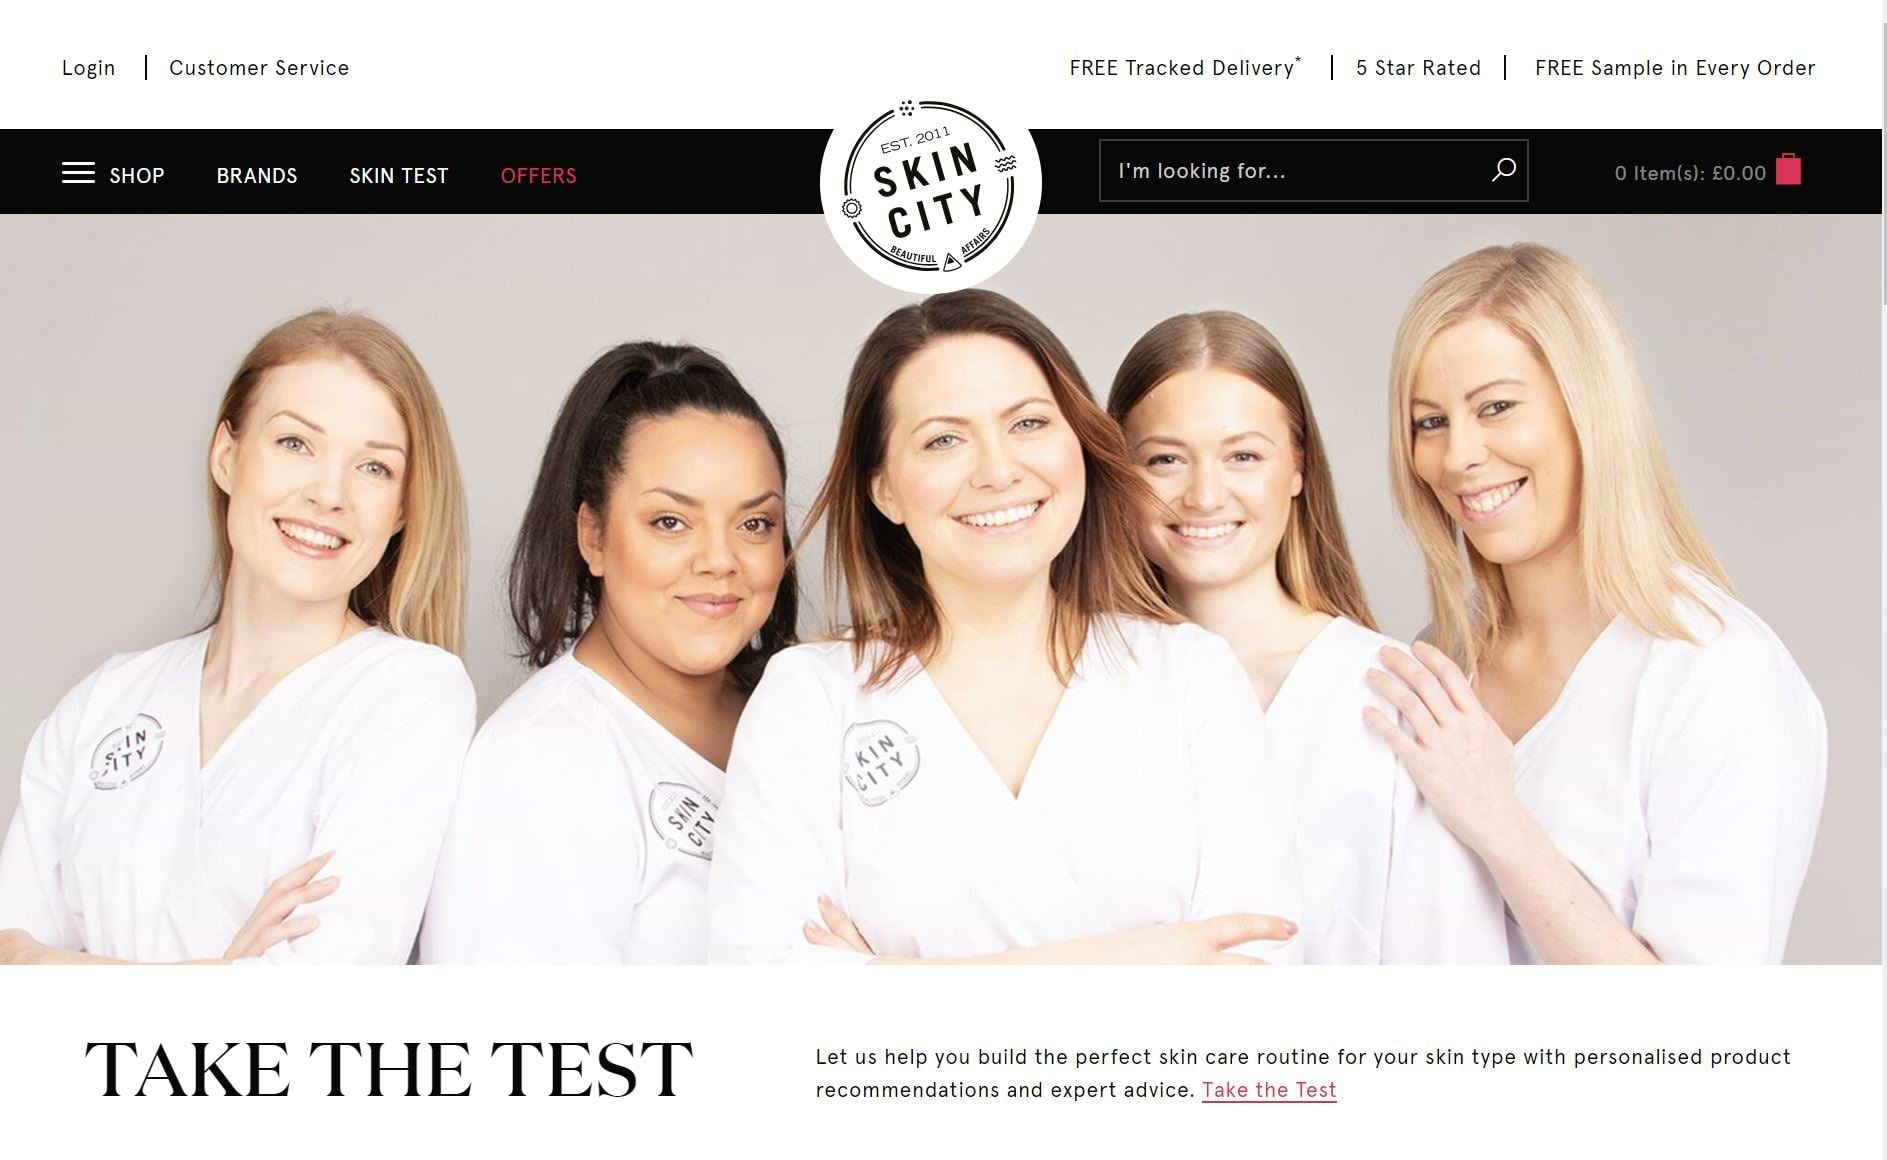Follow the pink Take the Test link
Image resolution: width=1887 pixels, height=1160 pixels.
(x=1269, y=1090)
